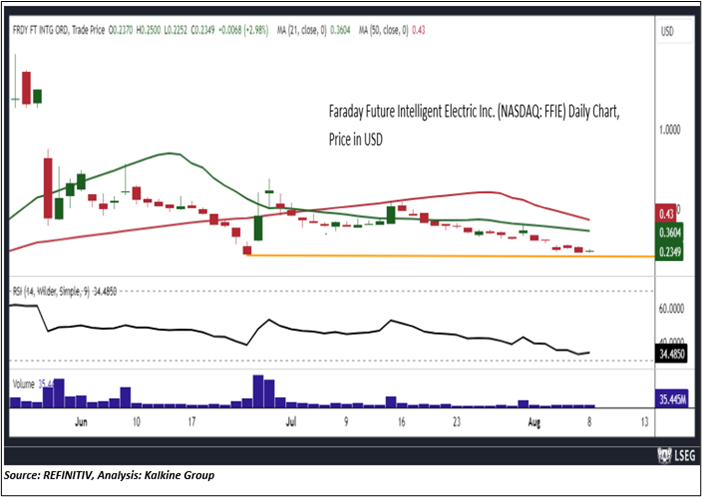
Task: Click the Jun label on the time axis
Action: [x=81, y=422]
